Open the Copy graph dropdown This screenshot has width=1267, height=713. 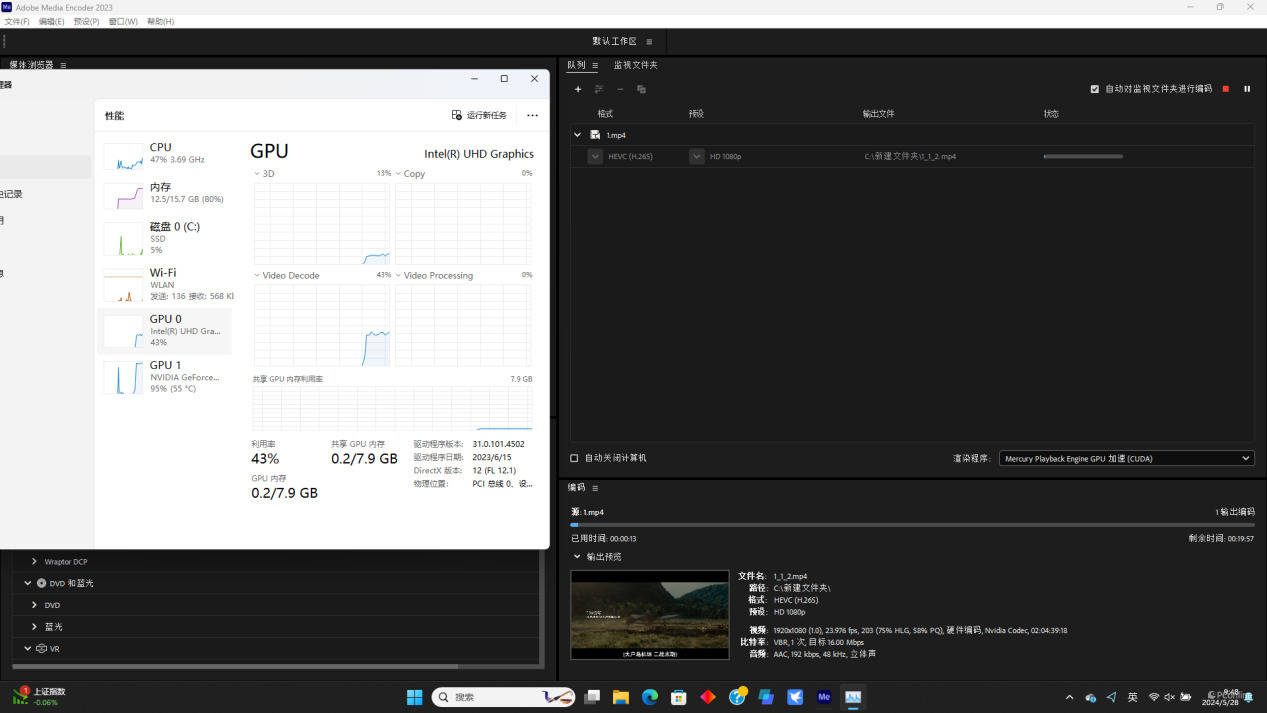tap(398, 174)
